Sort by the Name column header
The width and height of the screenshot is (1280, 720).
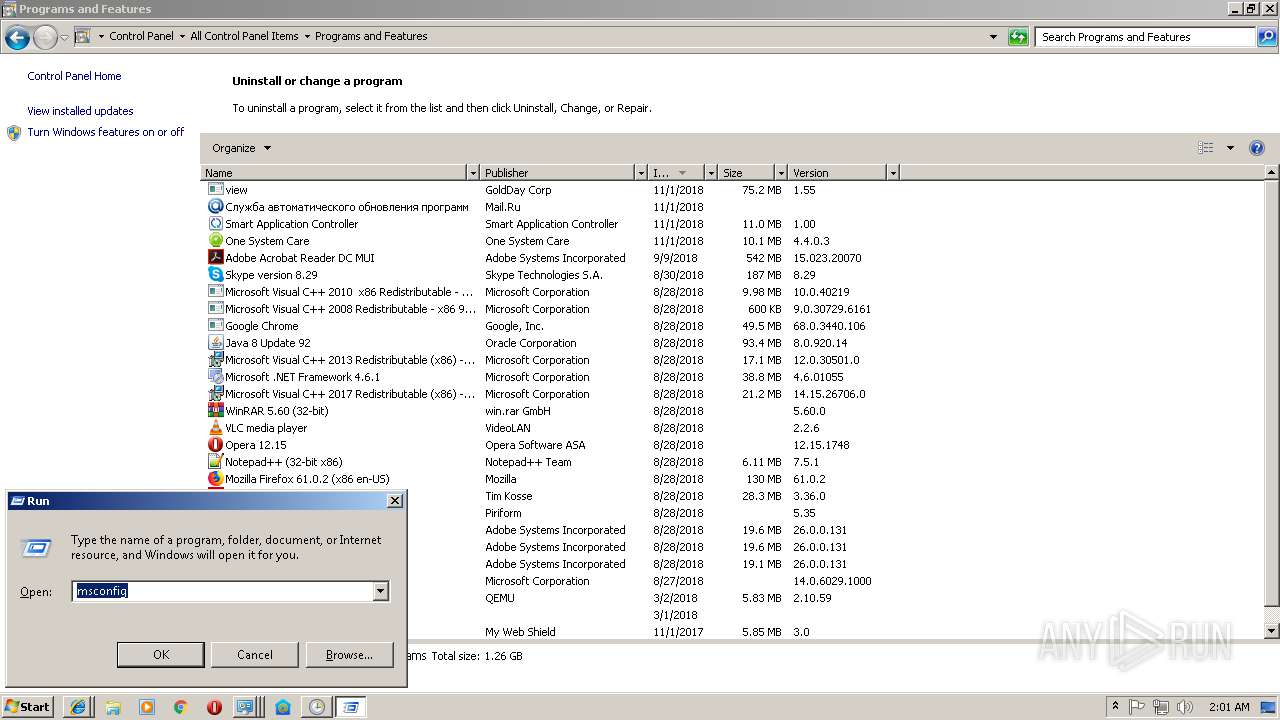pos(334,173)
